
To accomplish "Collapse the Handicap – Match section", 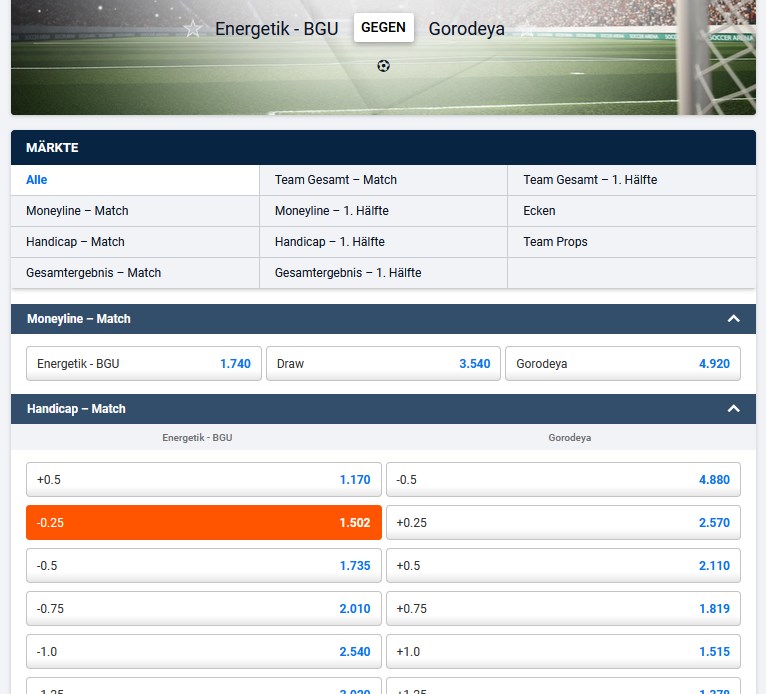I will 733,409.
